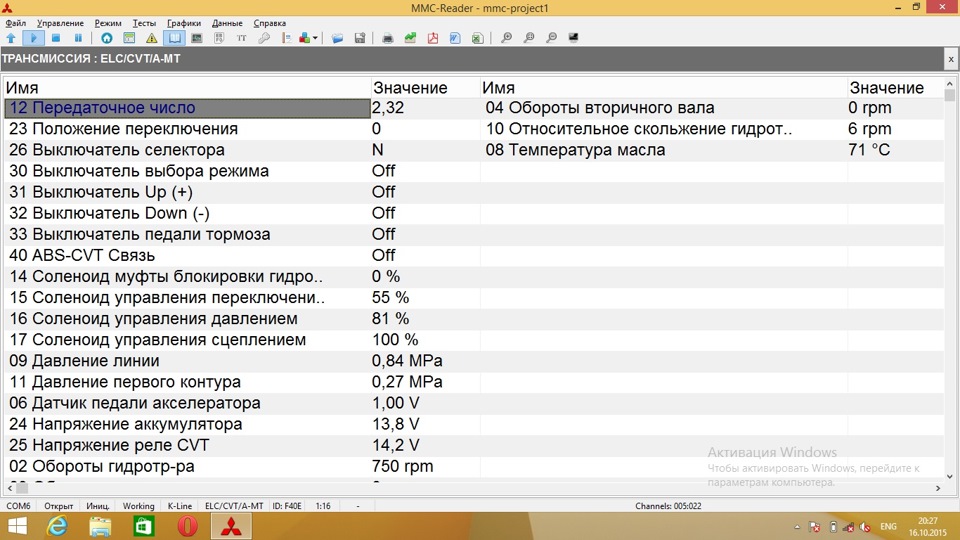Image resolution: width=960 pixels, height=540 pixels.
Task: Open the Справка menu
Action: click(x=269, y=23)
